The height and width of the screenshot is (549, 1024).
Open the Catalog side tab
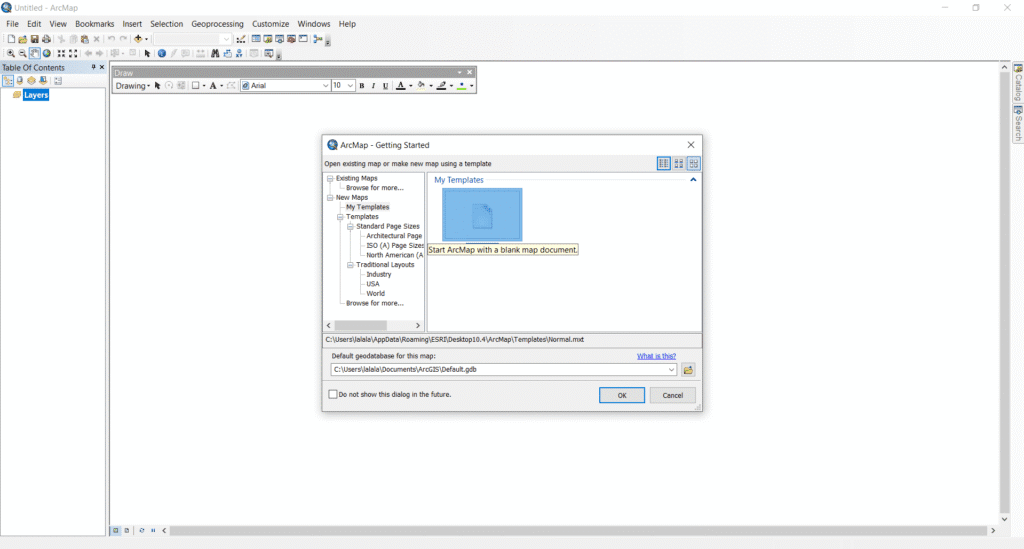[1018, 82]
